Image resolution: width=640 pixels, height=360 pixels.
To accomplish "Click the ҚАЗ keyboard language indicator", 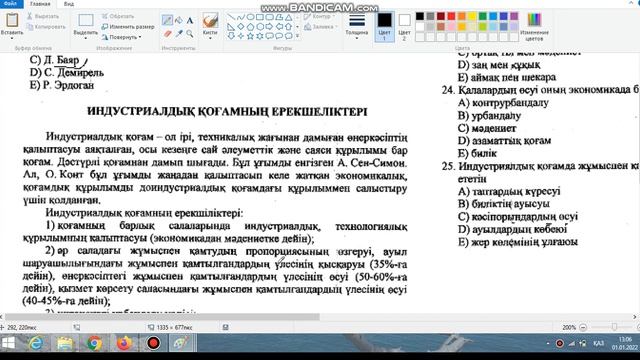I will tap(598, 343).
